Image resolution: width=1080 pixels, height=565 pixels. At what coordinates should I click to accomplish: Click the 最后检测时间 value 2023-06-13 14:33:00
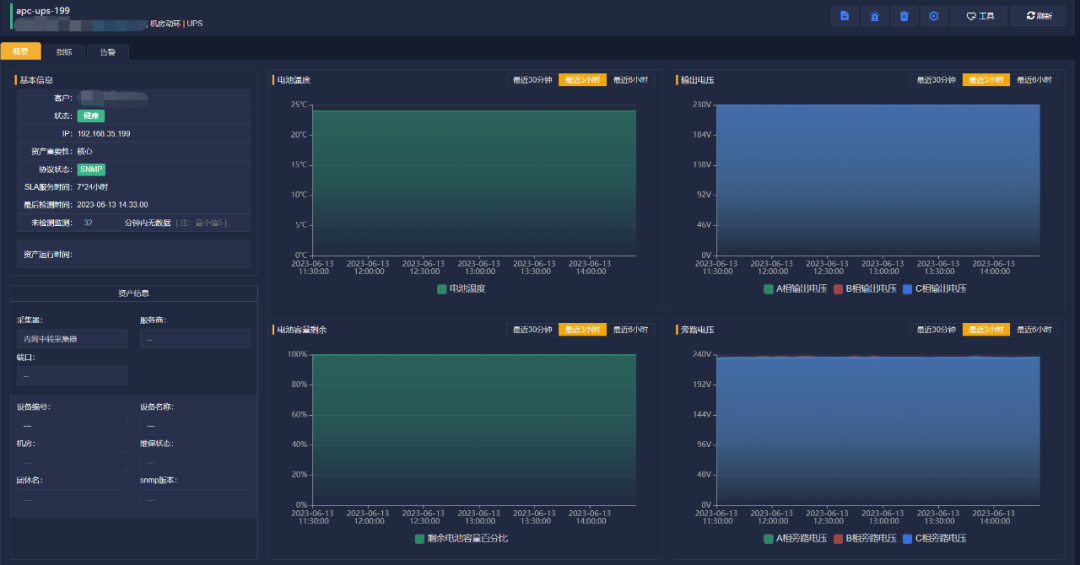[112, 205]
